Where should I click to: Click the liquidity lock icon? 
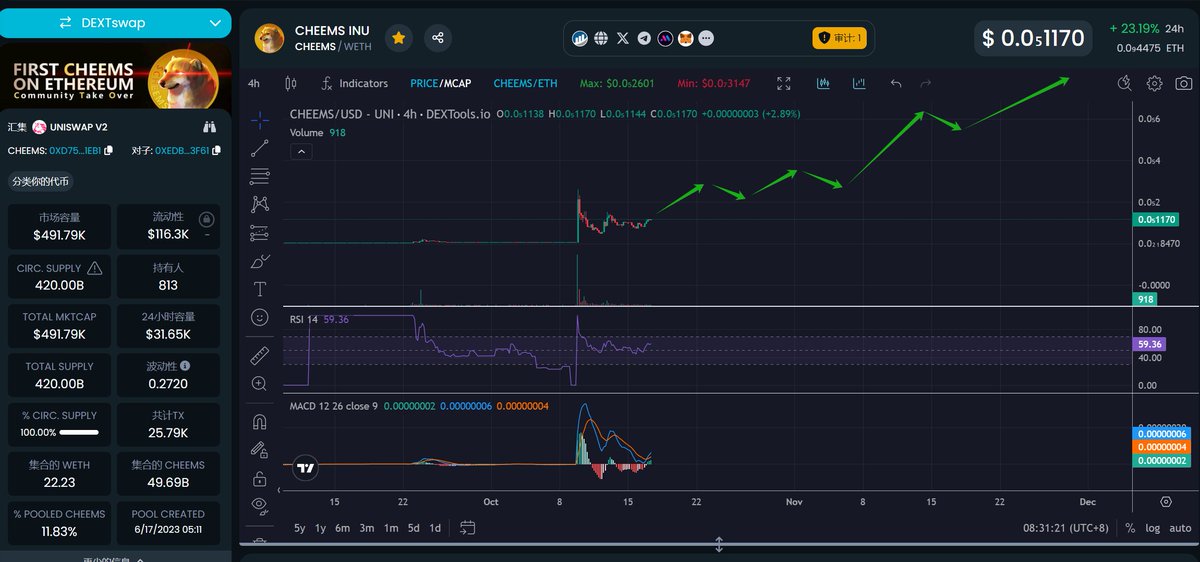(207, 219)
